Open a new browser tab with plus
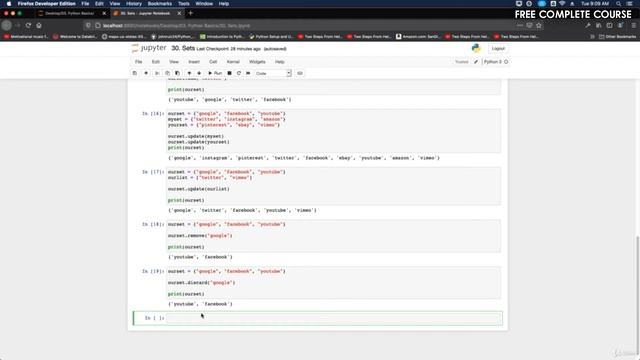 [x=191, y=13]
